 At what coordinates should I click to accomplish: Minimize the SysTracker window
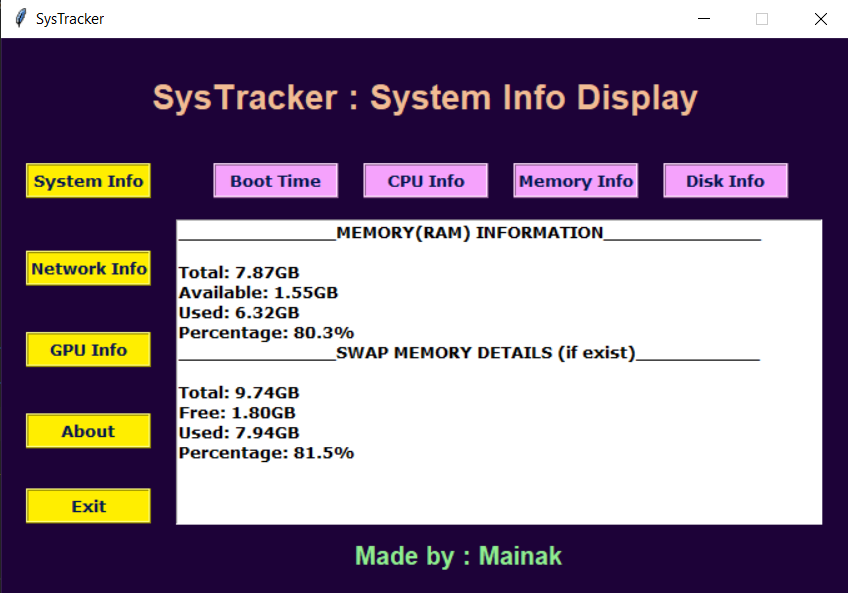coord(704,19)
